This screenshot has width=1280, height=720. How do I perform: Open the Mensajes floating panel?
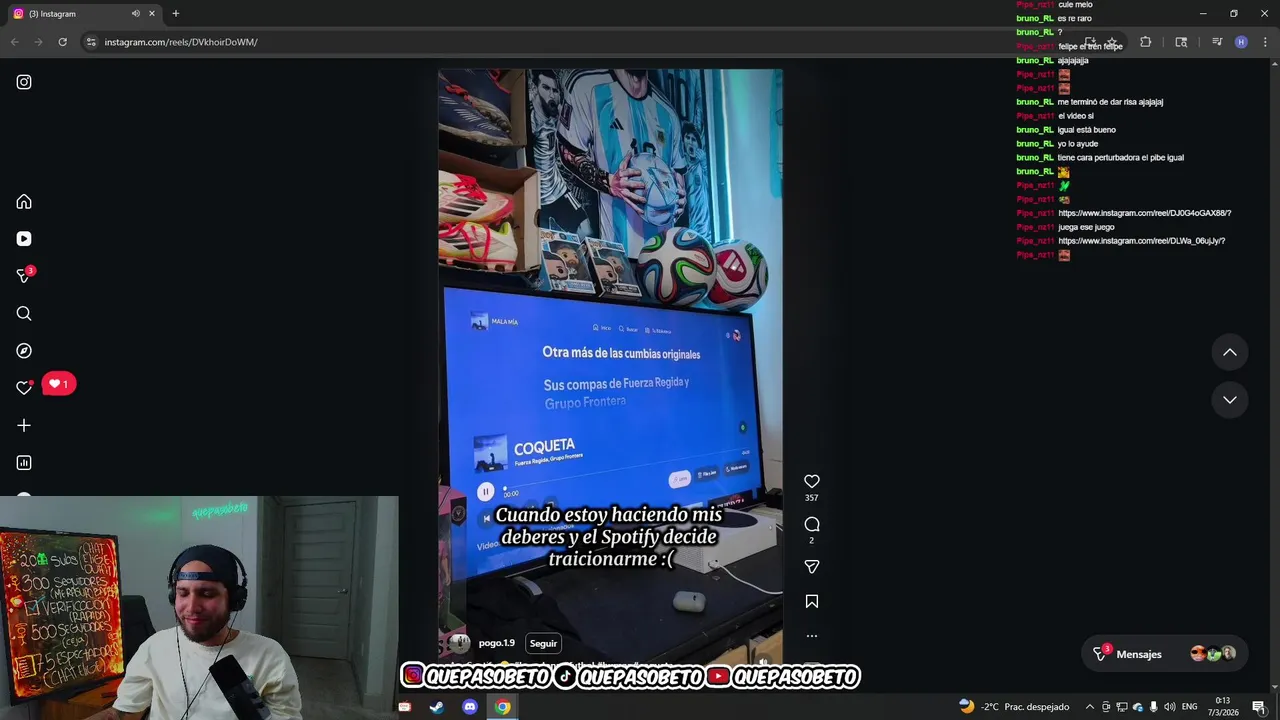click(x=1166, y=654)
